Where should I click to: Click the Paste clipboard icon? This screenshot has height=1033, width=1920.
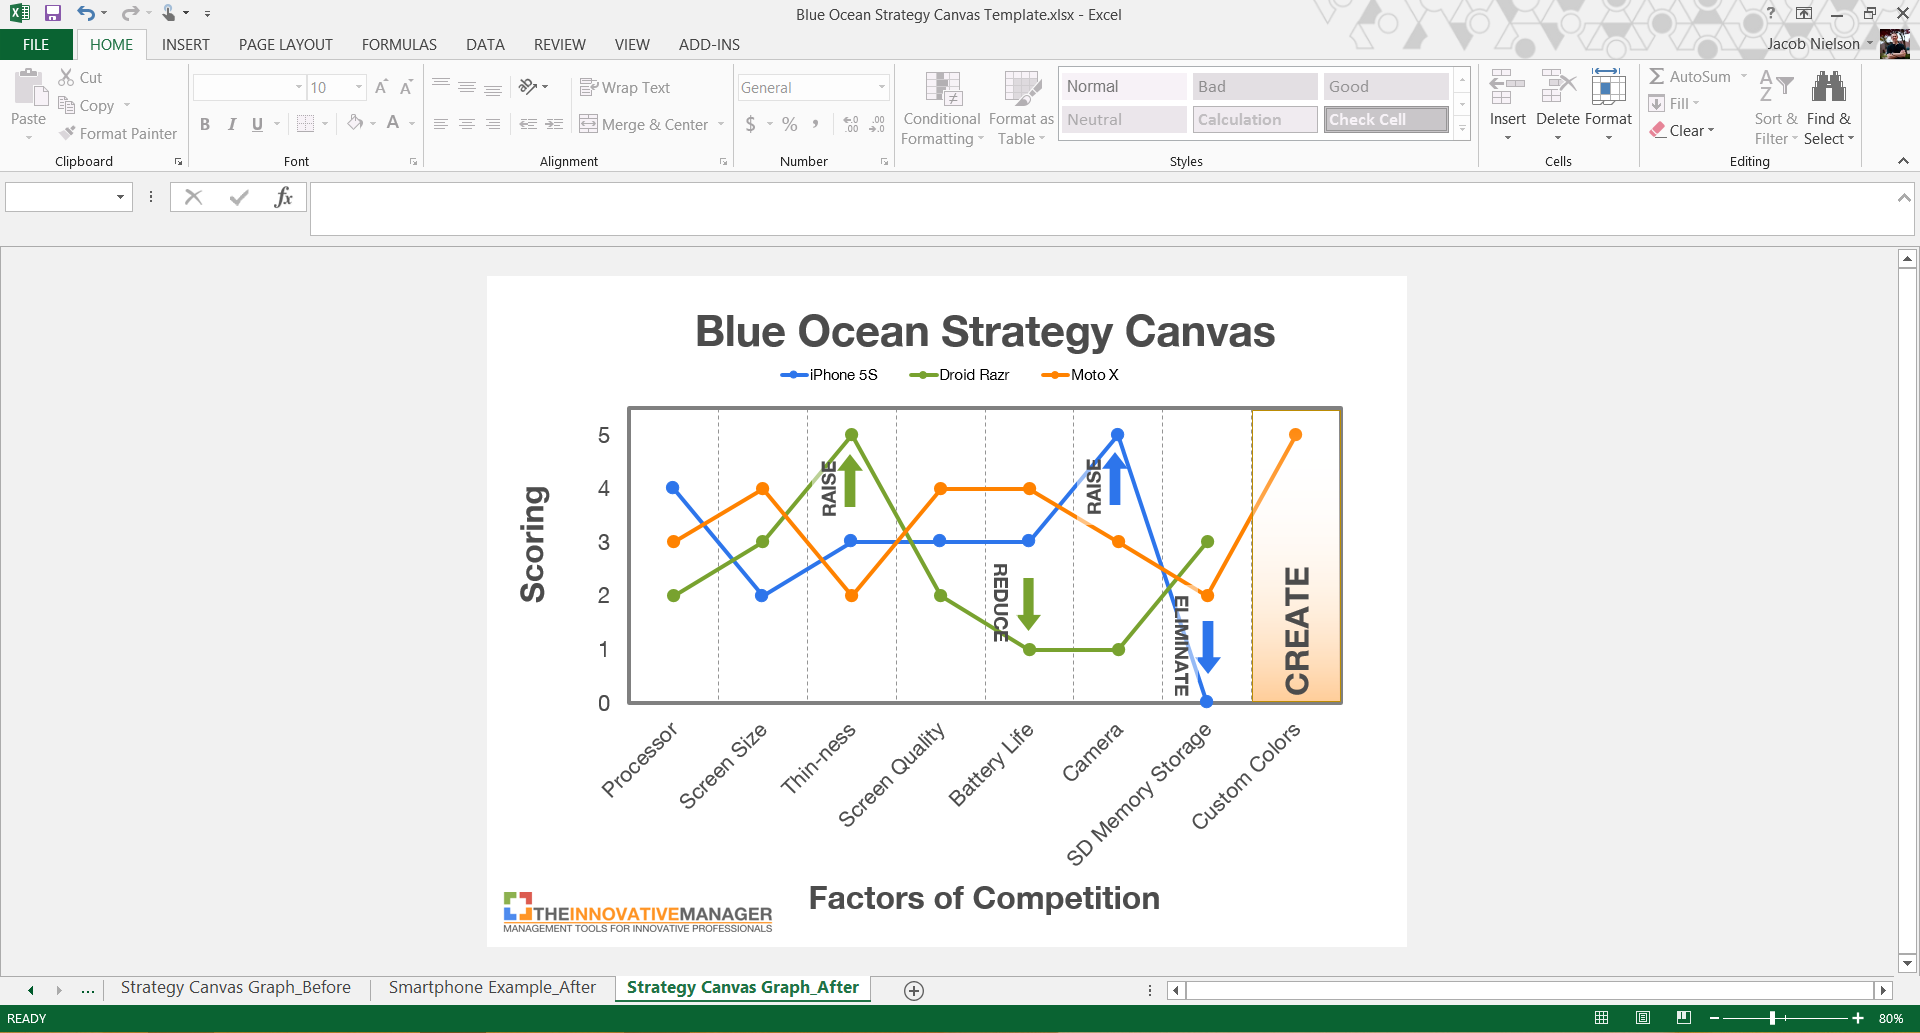(x=29, y=88)
